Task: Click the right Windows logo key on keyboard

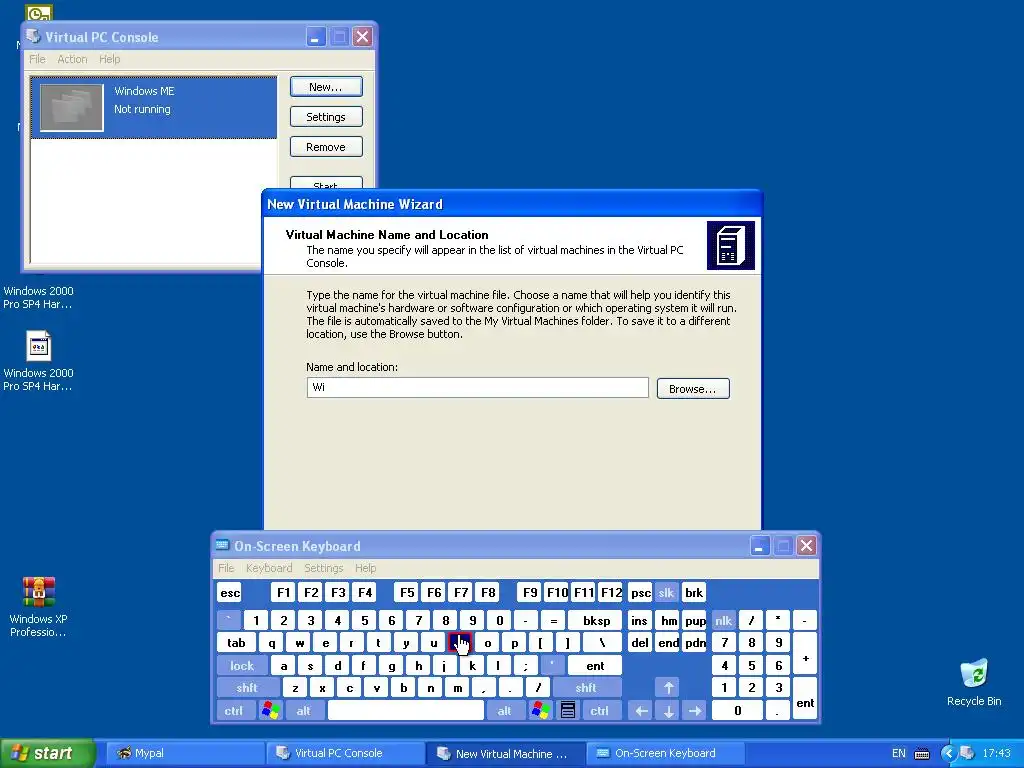Action: 541,711
